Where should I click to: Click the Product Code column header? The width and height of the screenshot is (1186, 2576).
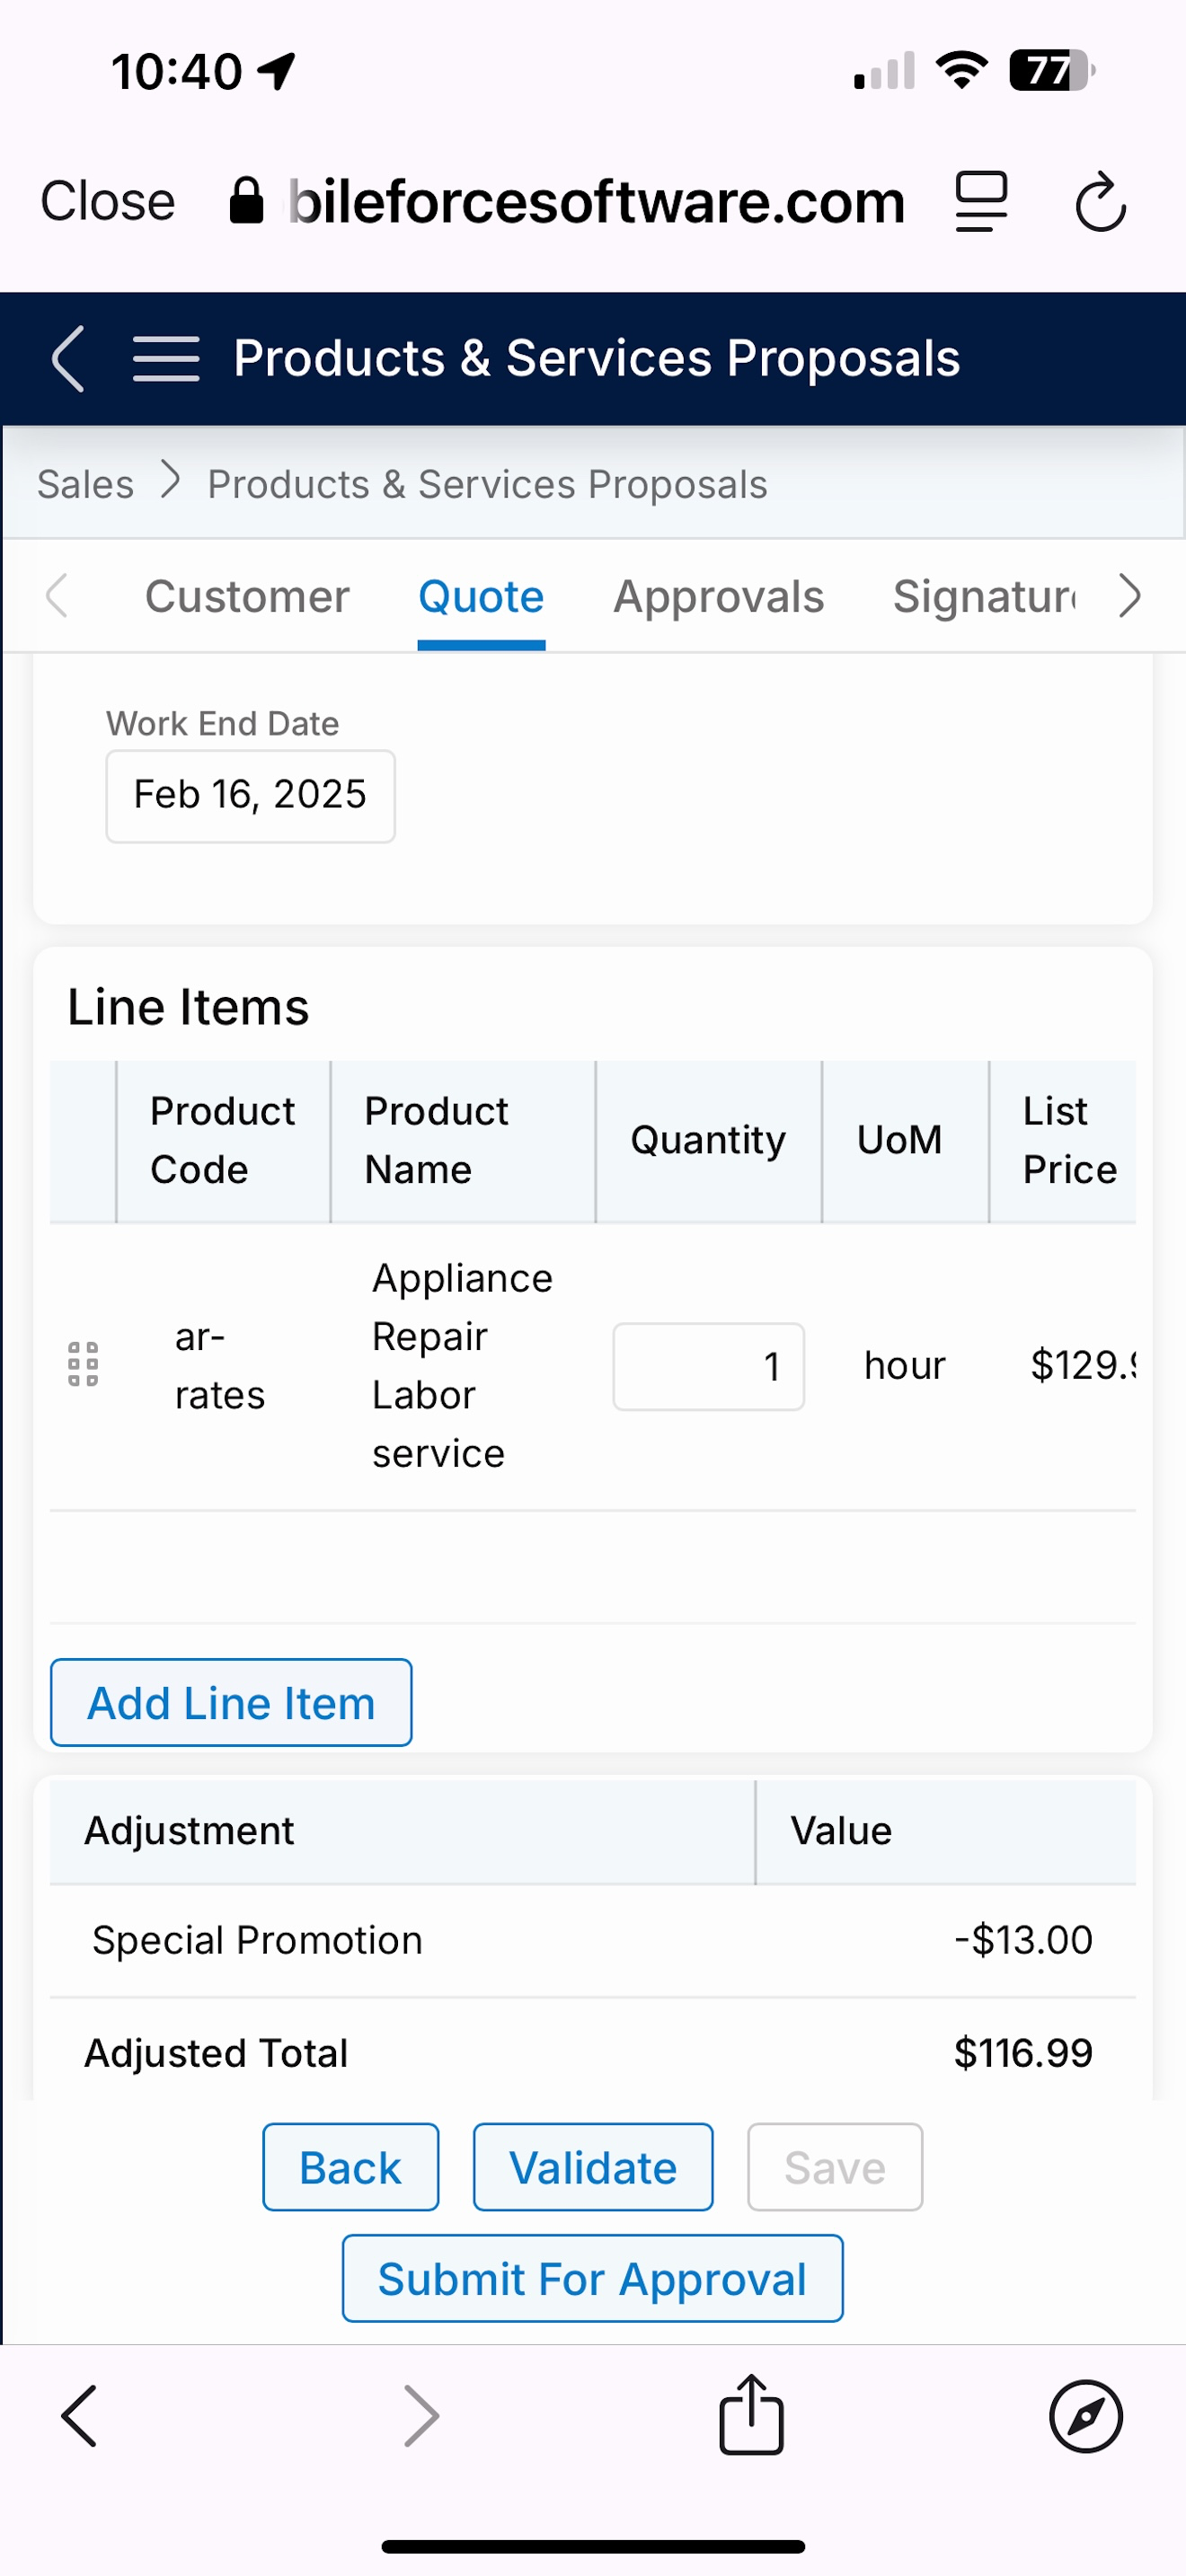click(x=223, y=1141)
